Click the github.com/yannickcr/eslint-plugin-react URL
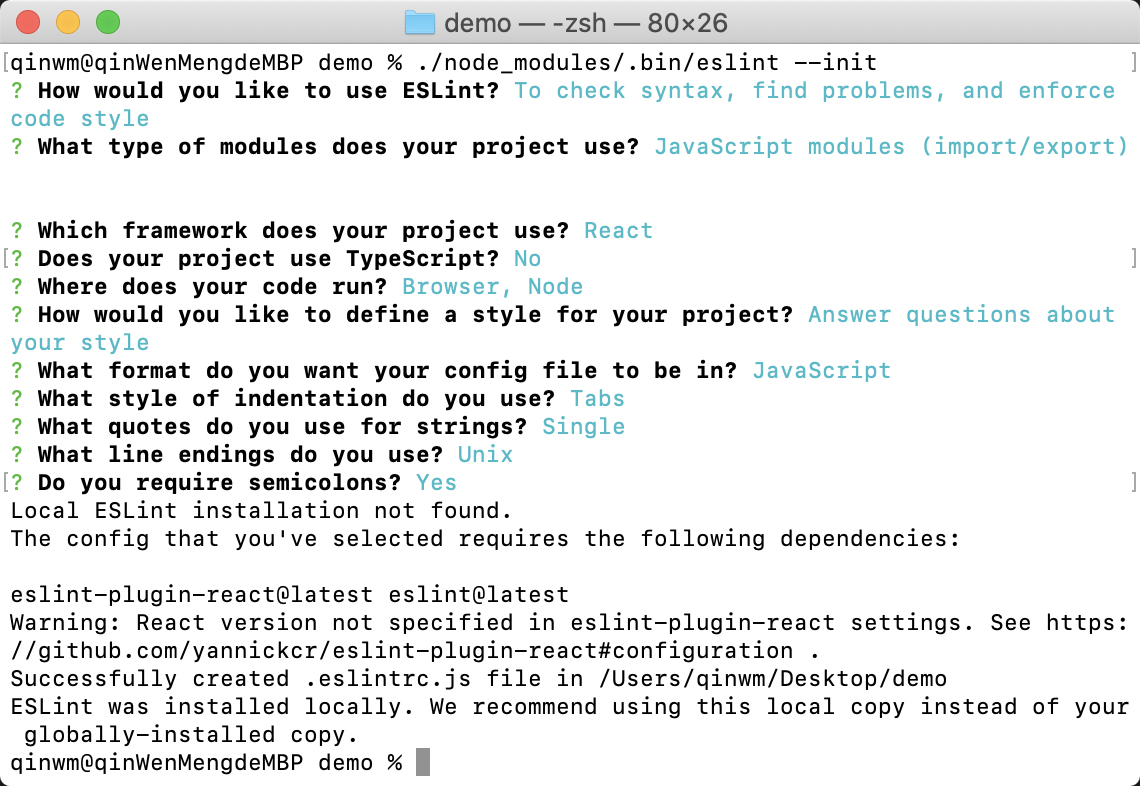The height and width of the screenshot is (786, 1140). pos(401,651)
